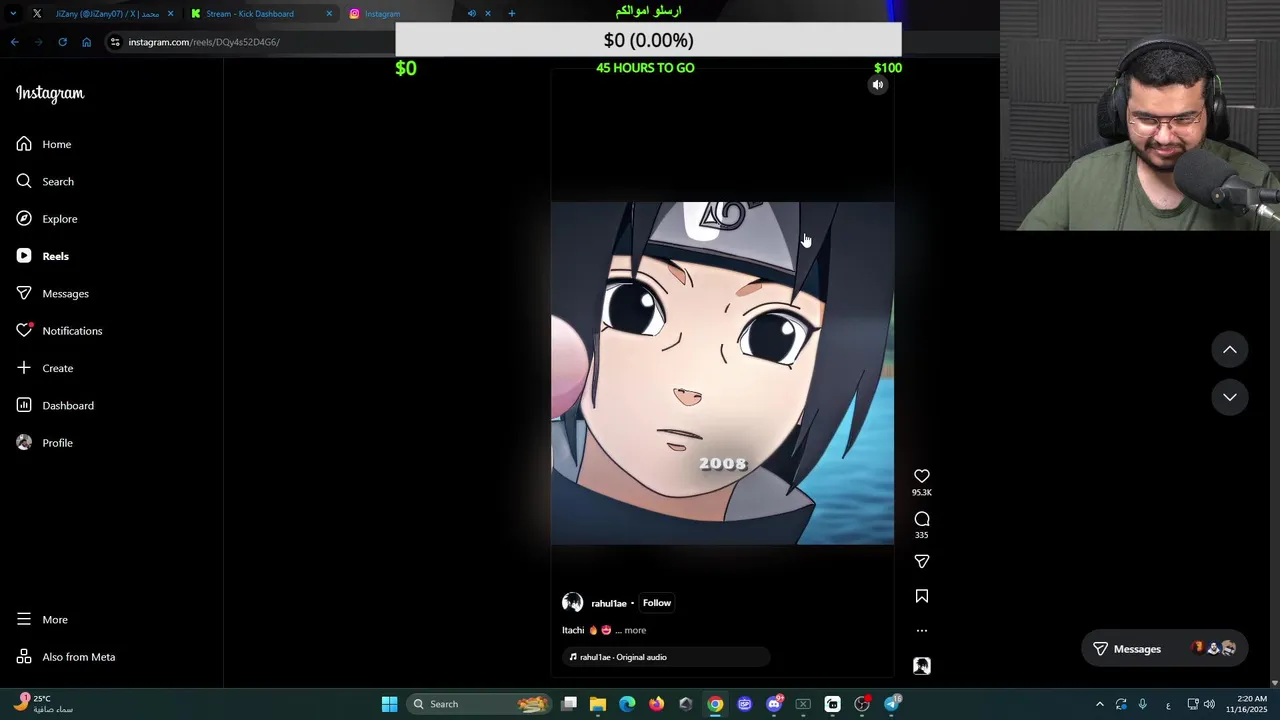This screenshot has width=1280, height=720.
Task: Reload the Instagram page
Action: click(x=62, y=42)
